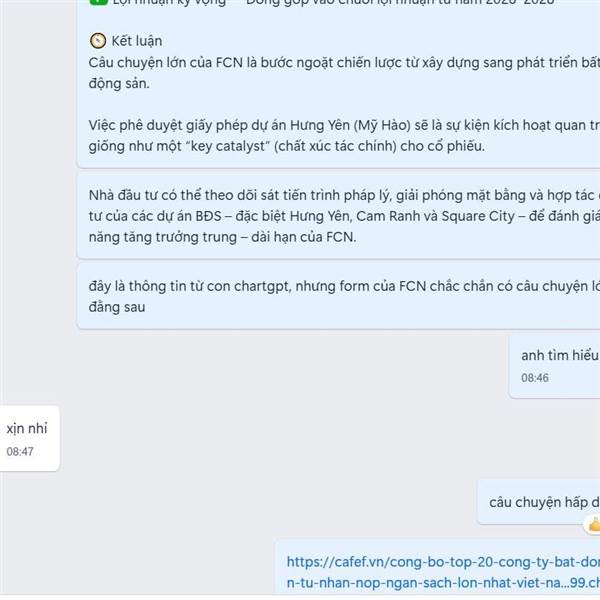Click the 08:46 timestamp under anh tìm hiểu
The height and width of the screenshot is (600, 600).
(x=535, y=378)
